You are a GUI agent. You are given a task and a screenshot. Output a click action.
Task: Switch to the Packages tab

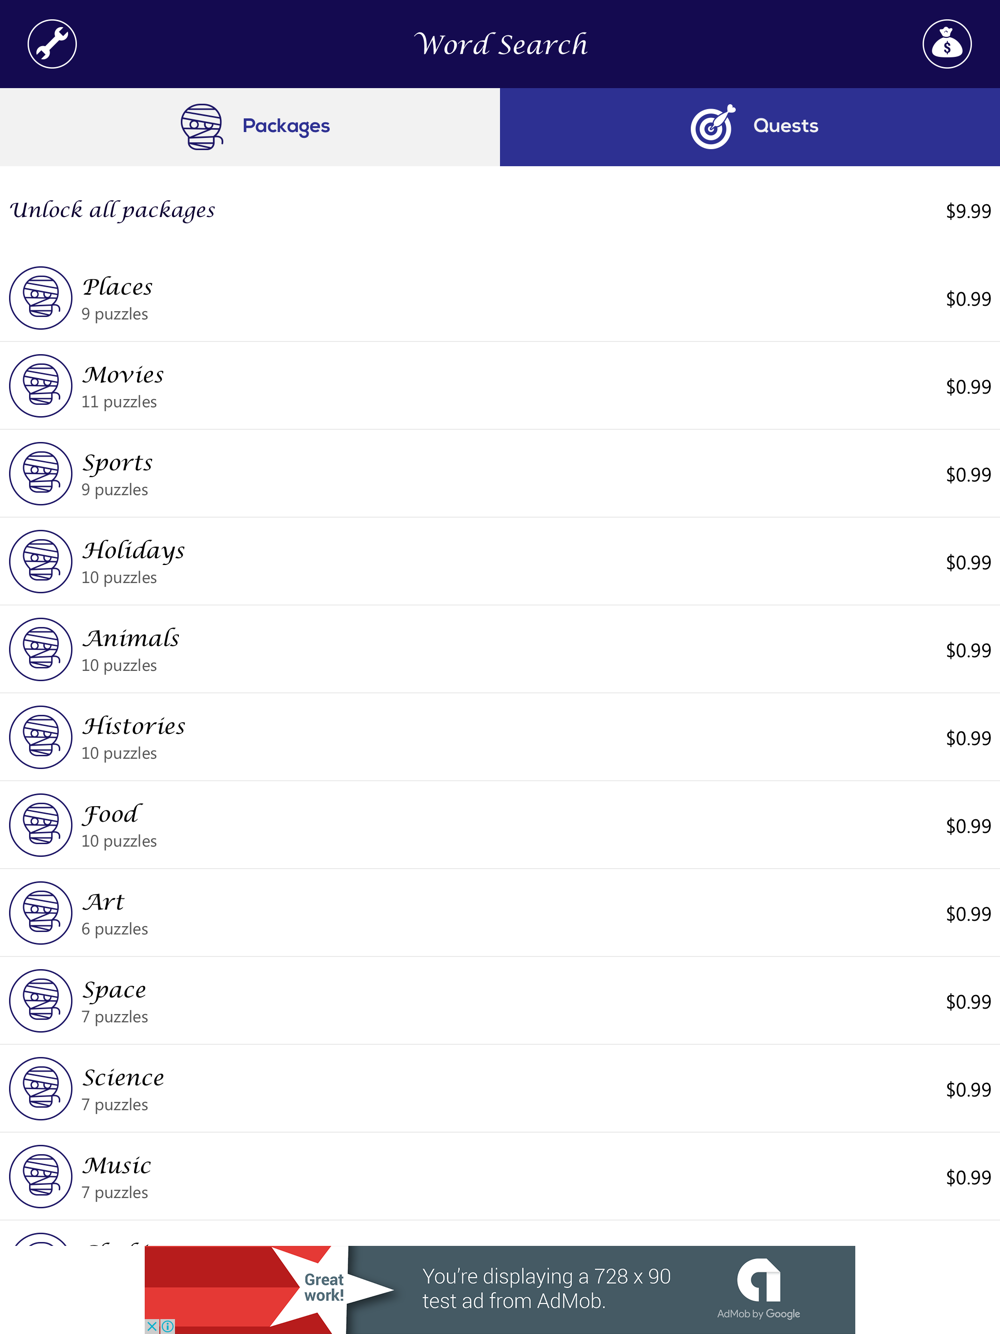pyautogui.click(x=250, y=127)
